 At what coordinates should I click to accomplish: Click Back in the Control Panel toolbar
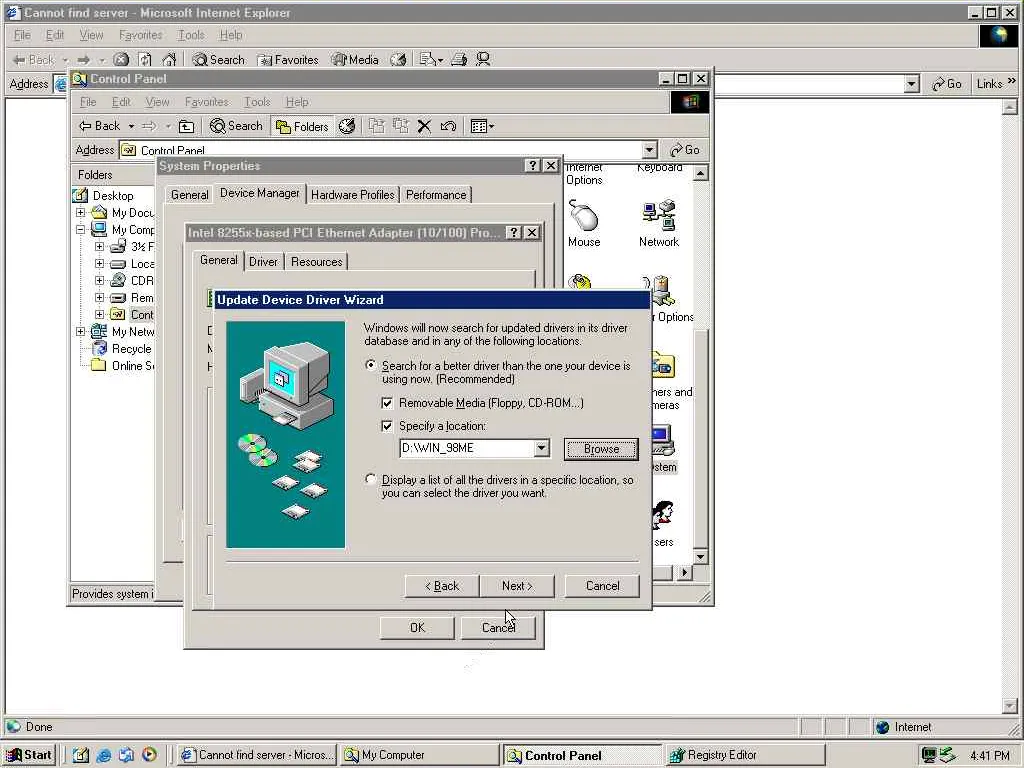(x=100, y=126)
